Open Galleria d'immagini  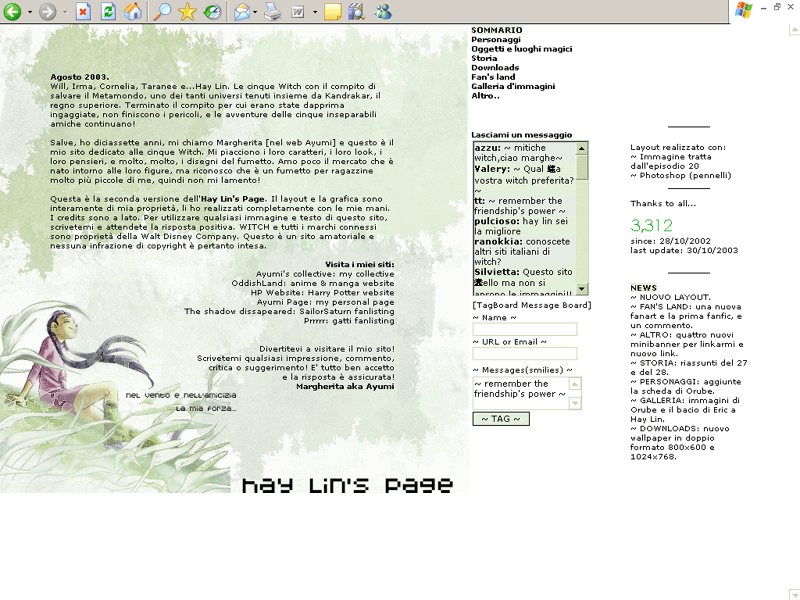(513, 87)
